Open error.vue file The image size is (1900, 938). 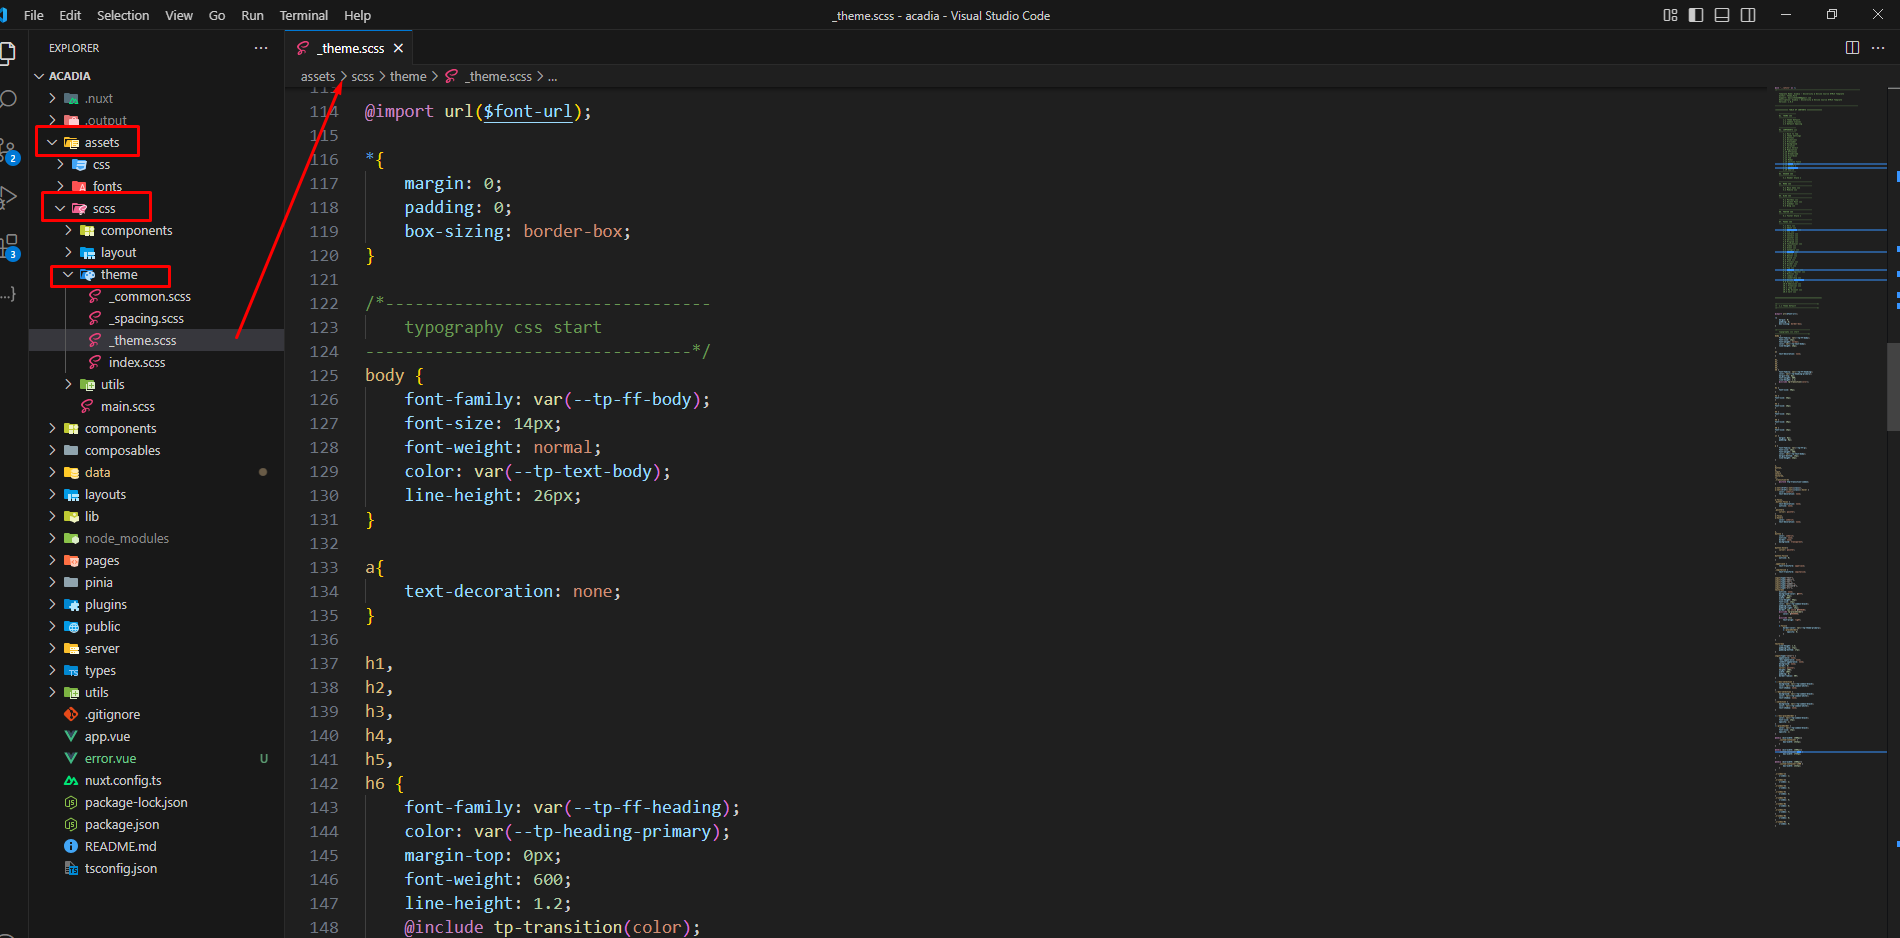click(157, 758)
